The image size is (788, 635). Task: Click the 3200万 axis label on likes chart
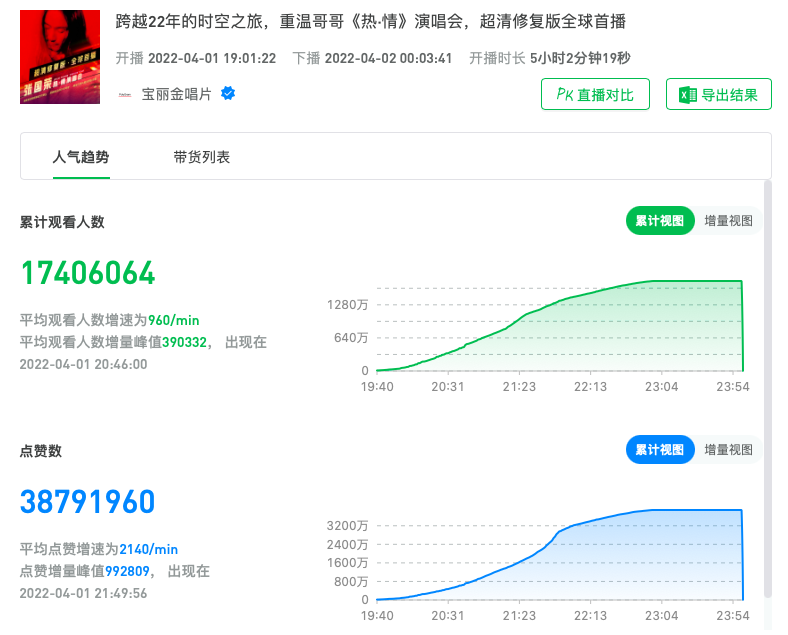347,526
